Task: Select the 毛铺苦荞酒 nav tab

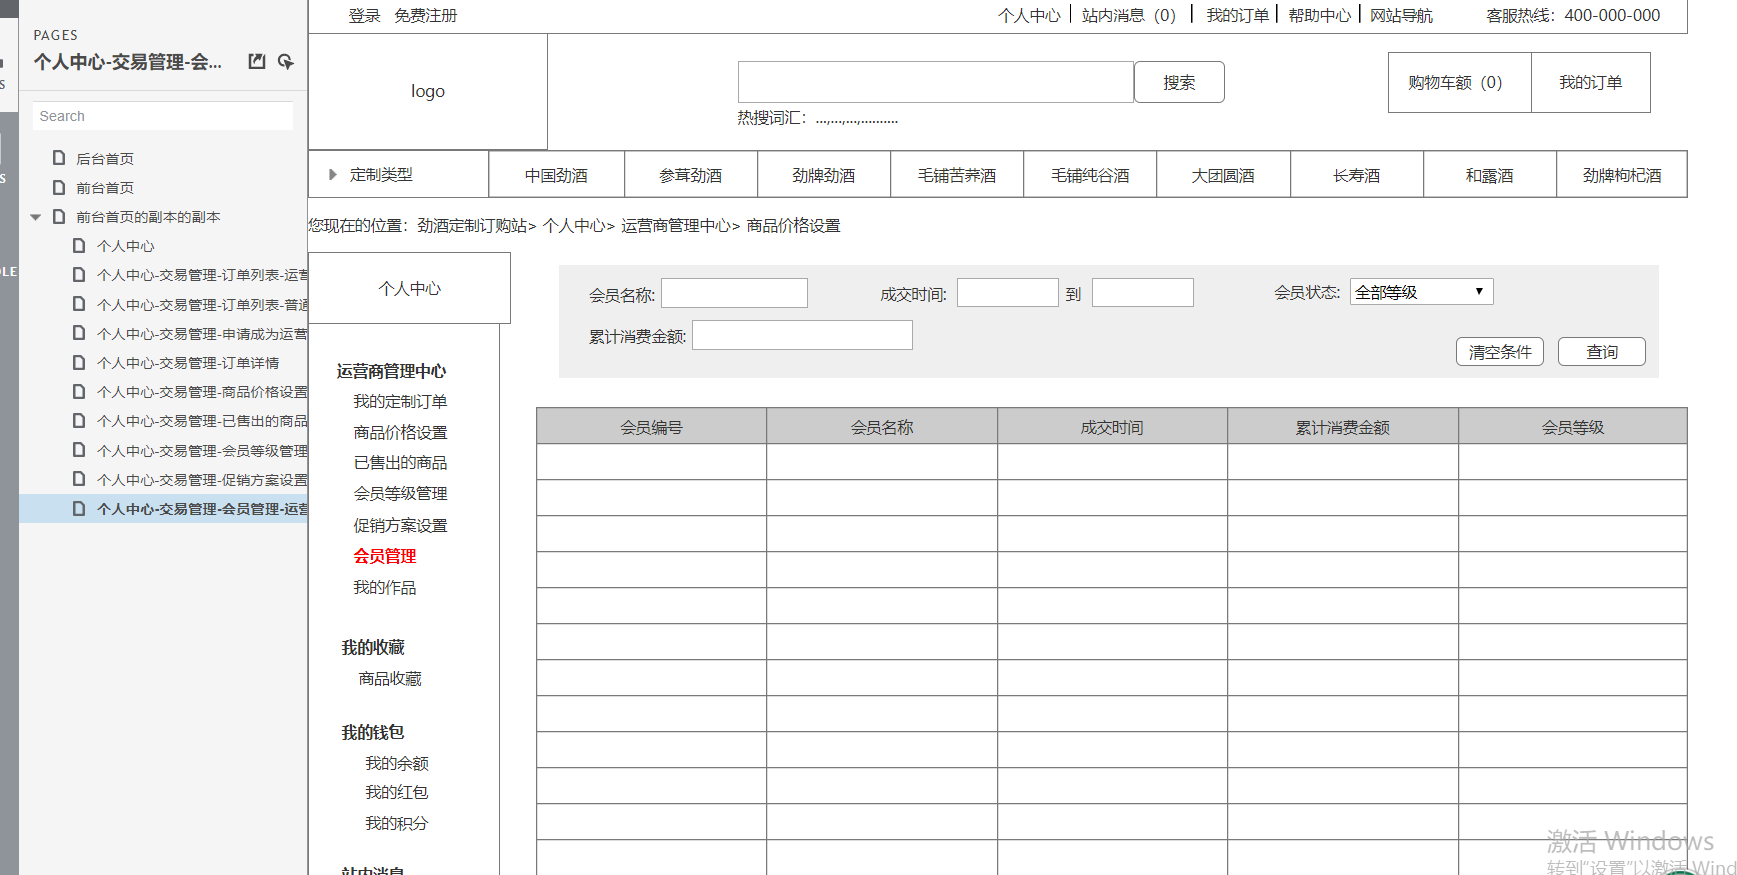Action: pyautogui.click(x=957, y=175)
